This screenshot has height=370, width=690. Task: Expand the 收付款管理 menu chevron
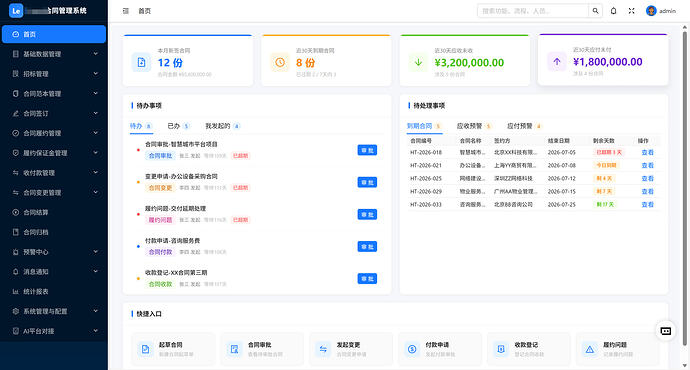95,172
